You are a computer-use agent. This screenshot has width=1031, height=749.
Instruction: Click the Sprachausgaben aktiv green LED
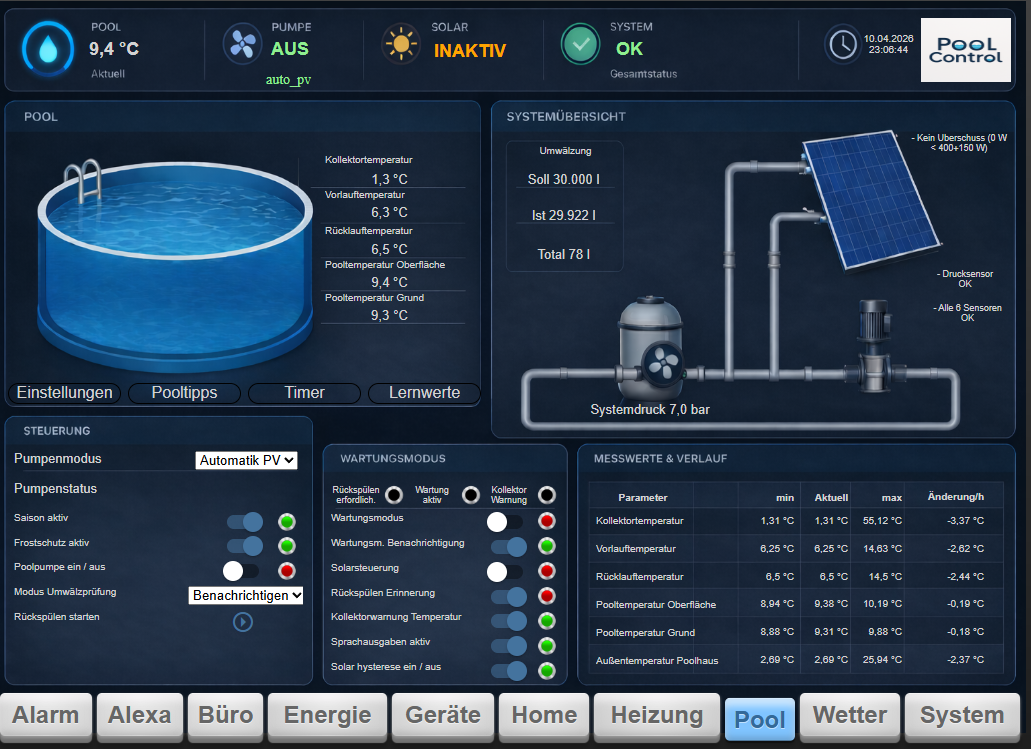[x=546, y=646]
